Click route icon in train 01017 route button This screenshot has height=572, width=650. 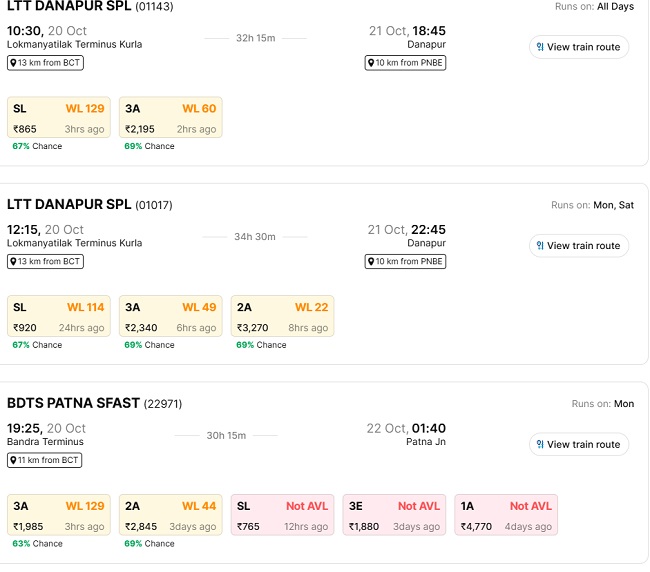point(540,245)
